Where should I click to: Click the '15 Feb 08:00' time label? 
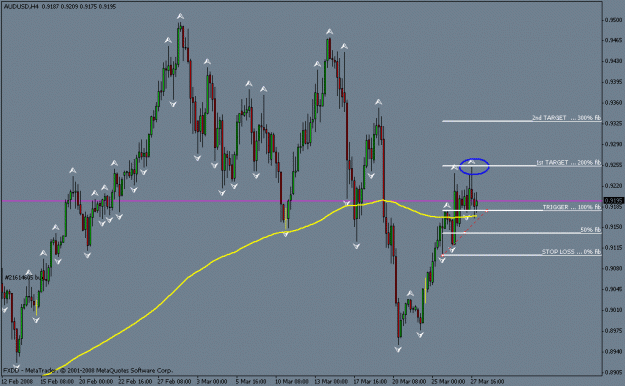click(x=57, y=381)
